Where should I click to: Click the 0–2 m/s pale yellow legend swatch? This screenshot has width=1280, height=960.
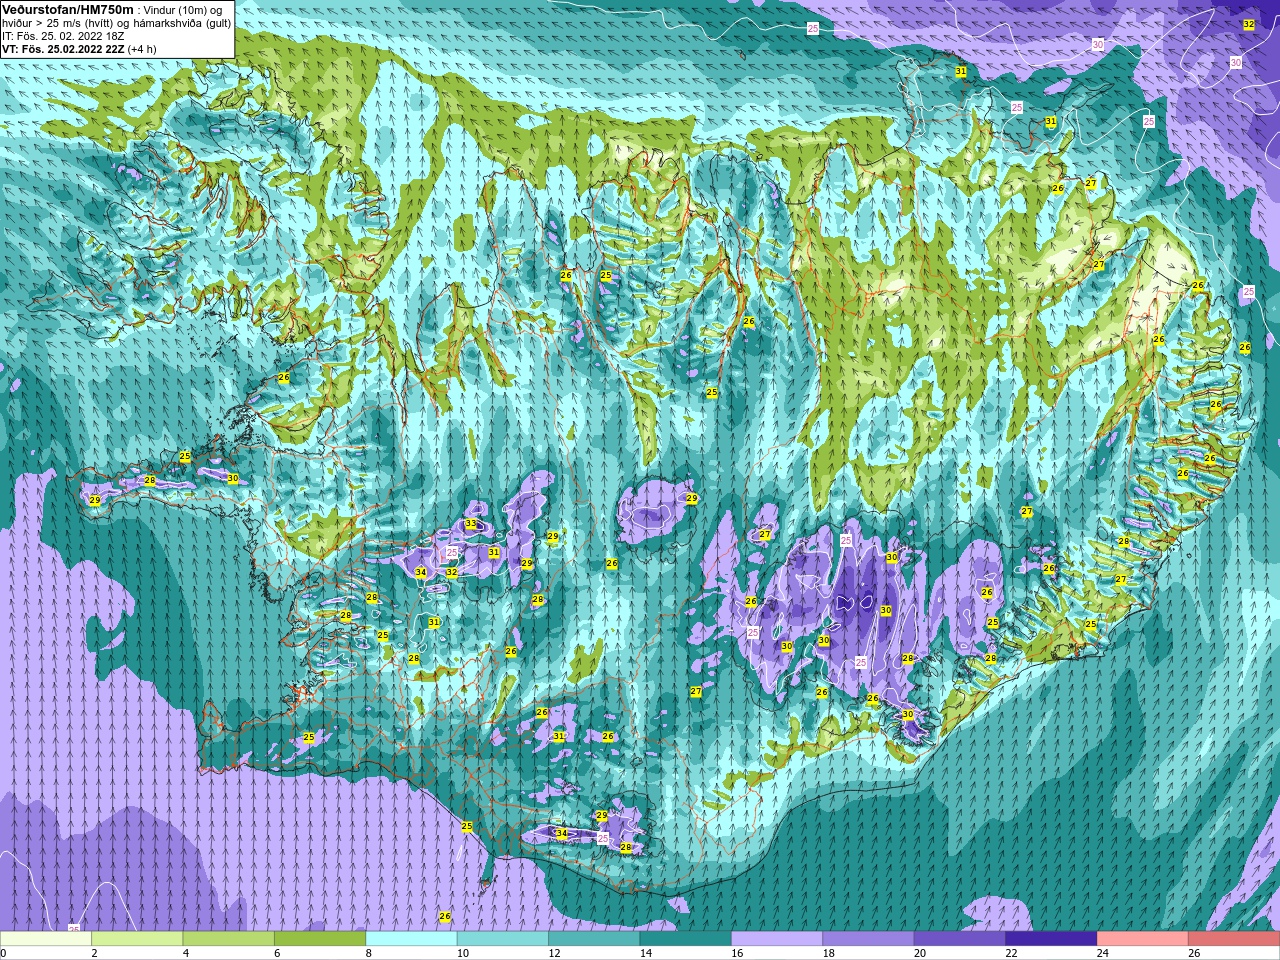46,939
